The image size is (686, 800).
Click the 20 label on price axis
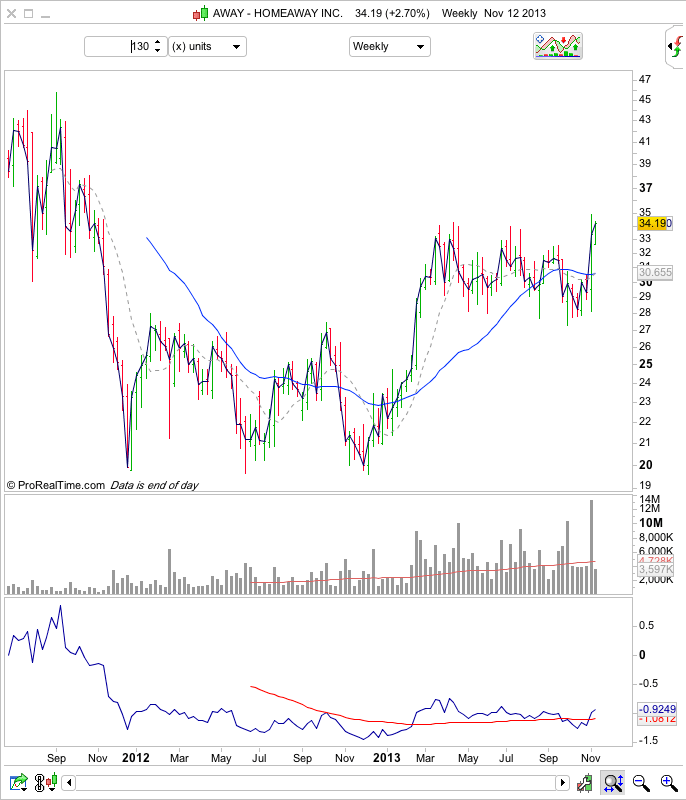[646, 465]
